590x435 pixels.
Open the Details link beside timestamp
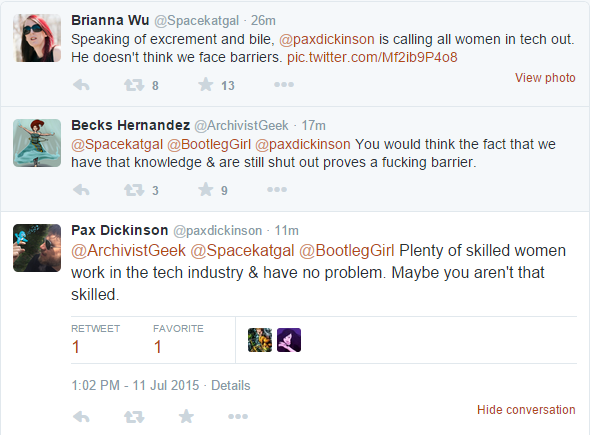click(231, 385)
